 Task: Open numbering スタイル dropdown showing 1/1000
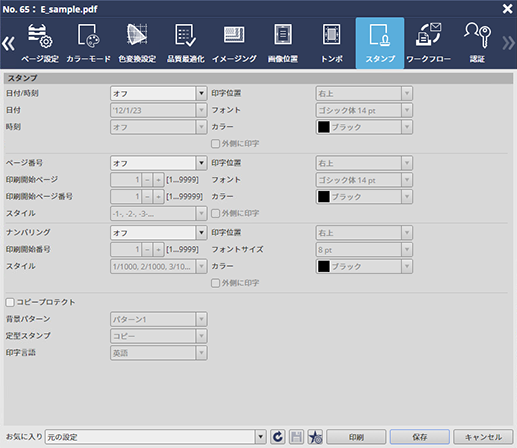click(x=159, y=267)
